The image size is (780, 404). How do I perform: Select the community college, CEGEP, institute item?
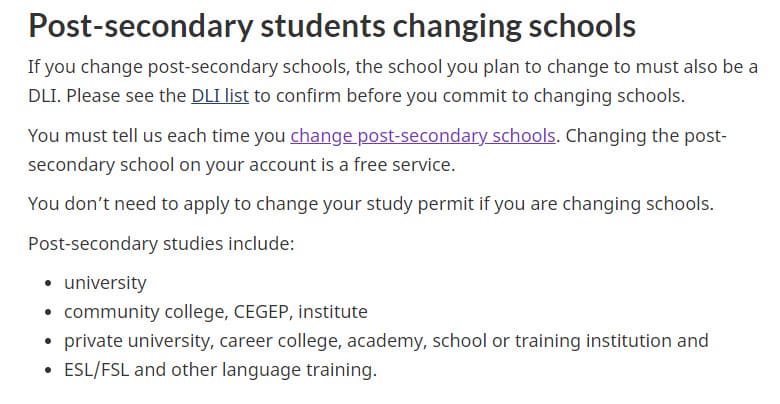click(x=216, y=312)
